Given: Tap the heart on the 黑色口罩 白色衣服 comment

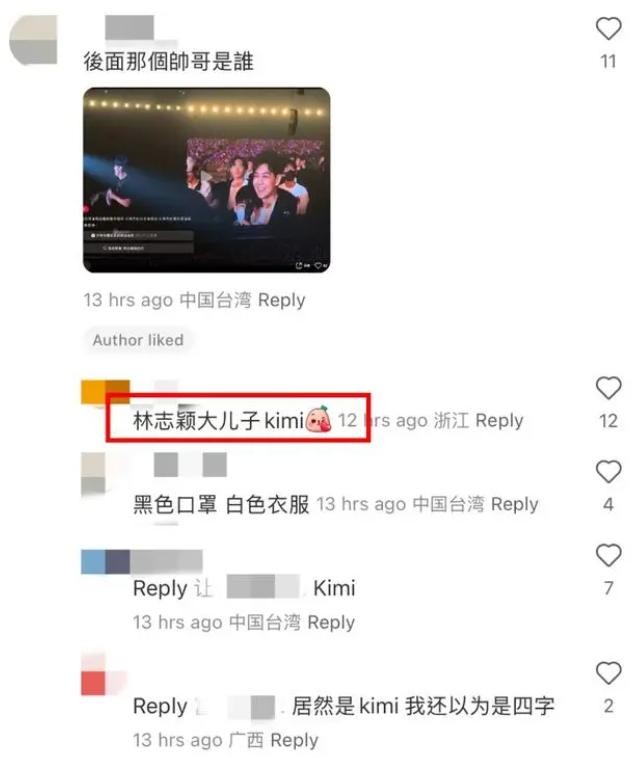Looking at the screenshot, I should 608,472.
